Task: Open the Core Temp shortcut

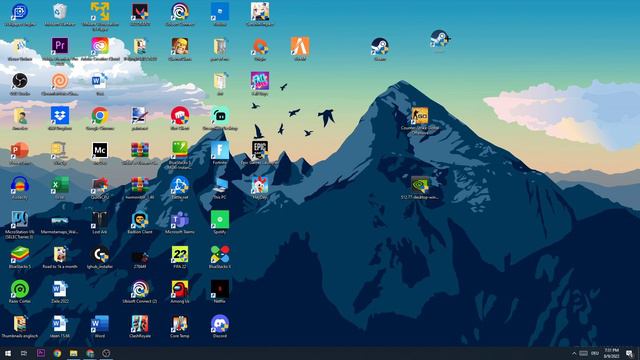Action: (180, 324)
